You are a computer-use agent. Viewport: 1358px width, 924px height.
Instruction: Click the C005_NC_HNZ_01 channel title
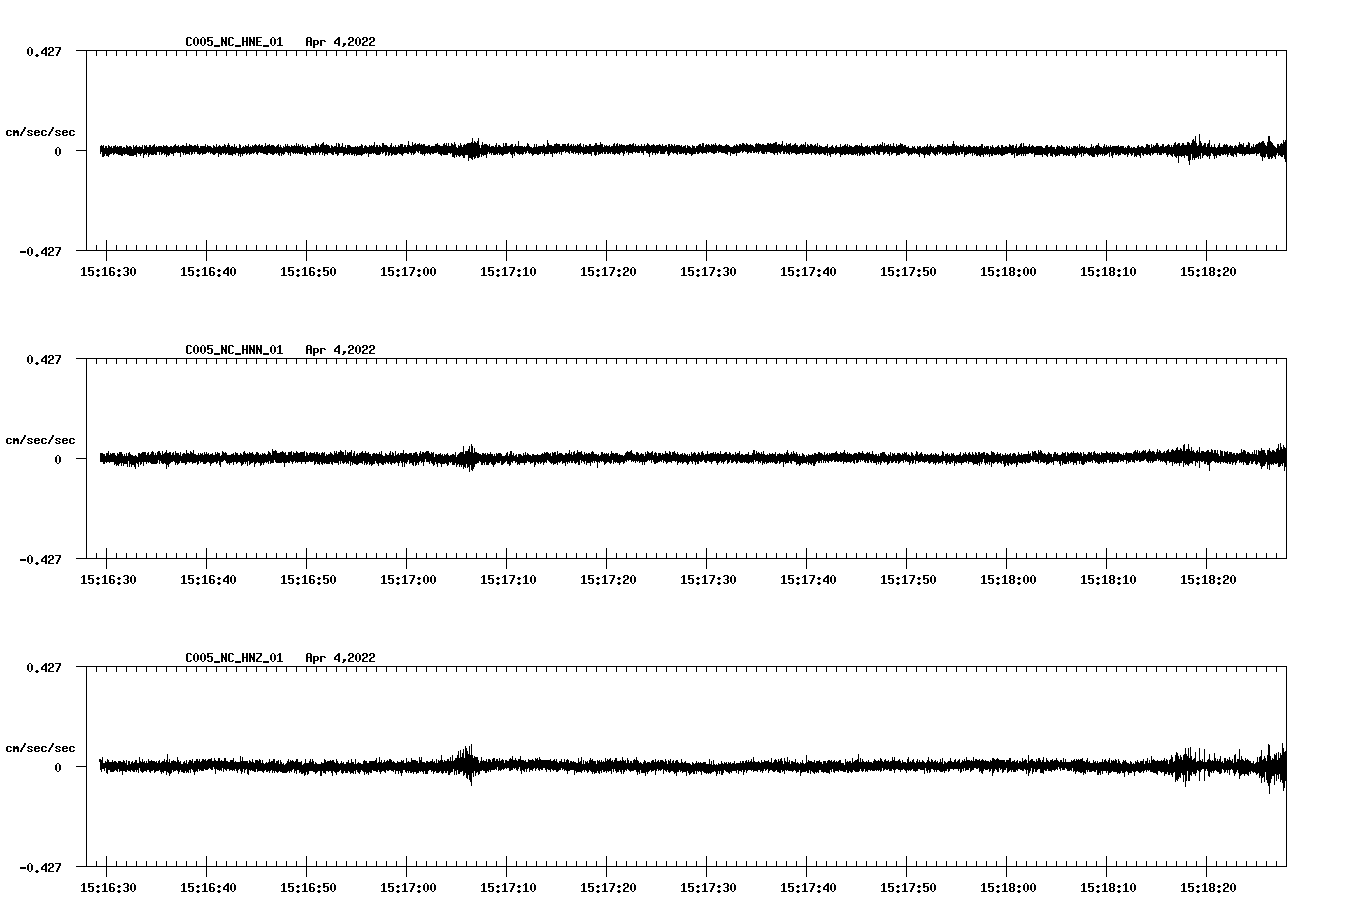point(234,658)
